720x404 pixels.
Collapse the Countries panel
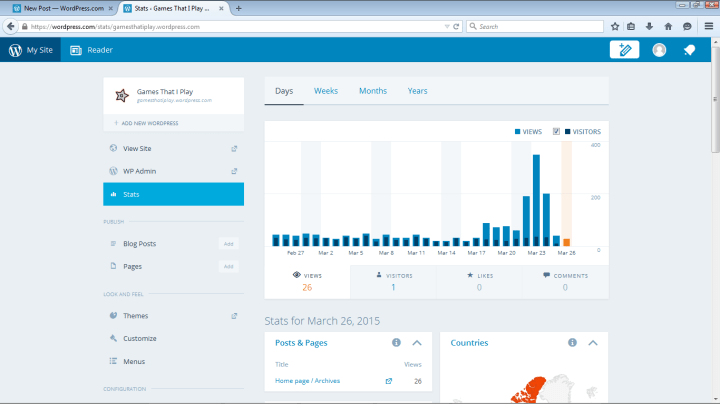point(593,342)
